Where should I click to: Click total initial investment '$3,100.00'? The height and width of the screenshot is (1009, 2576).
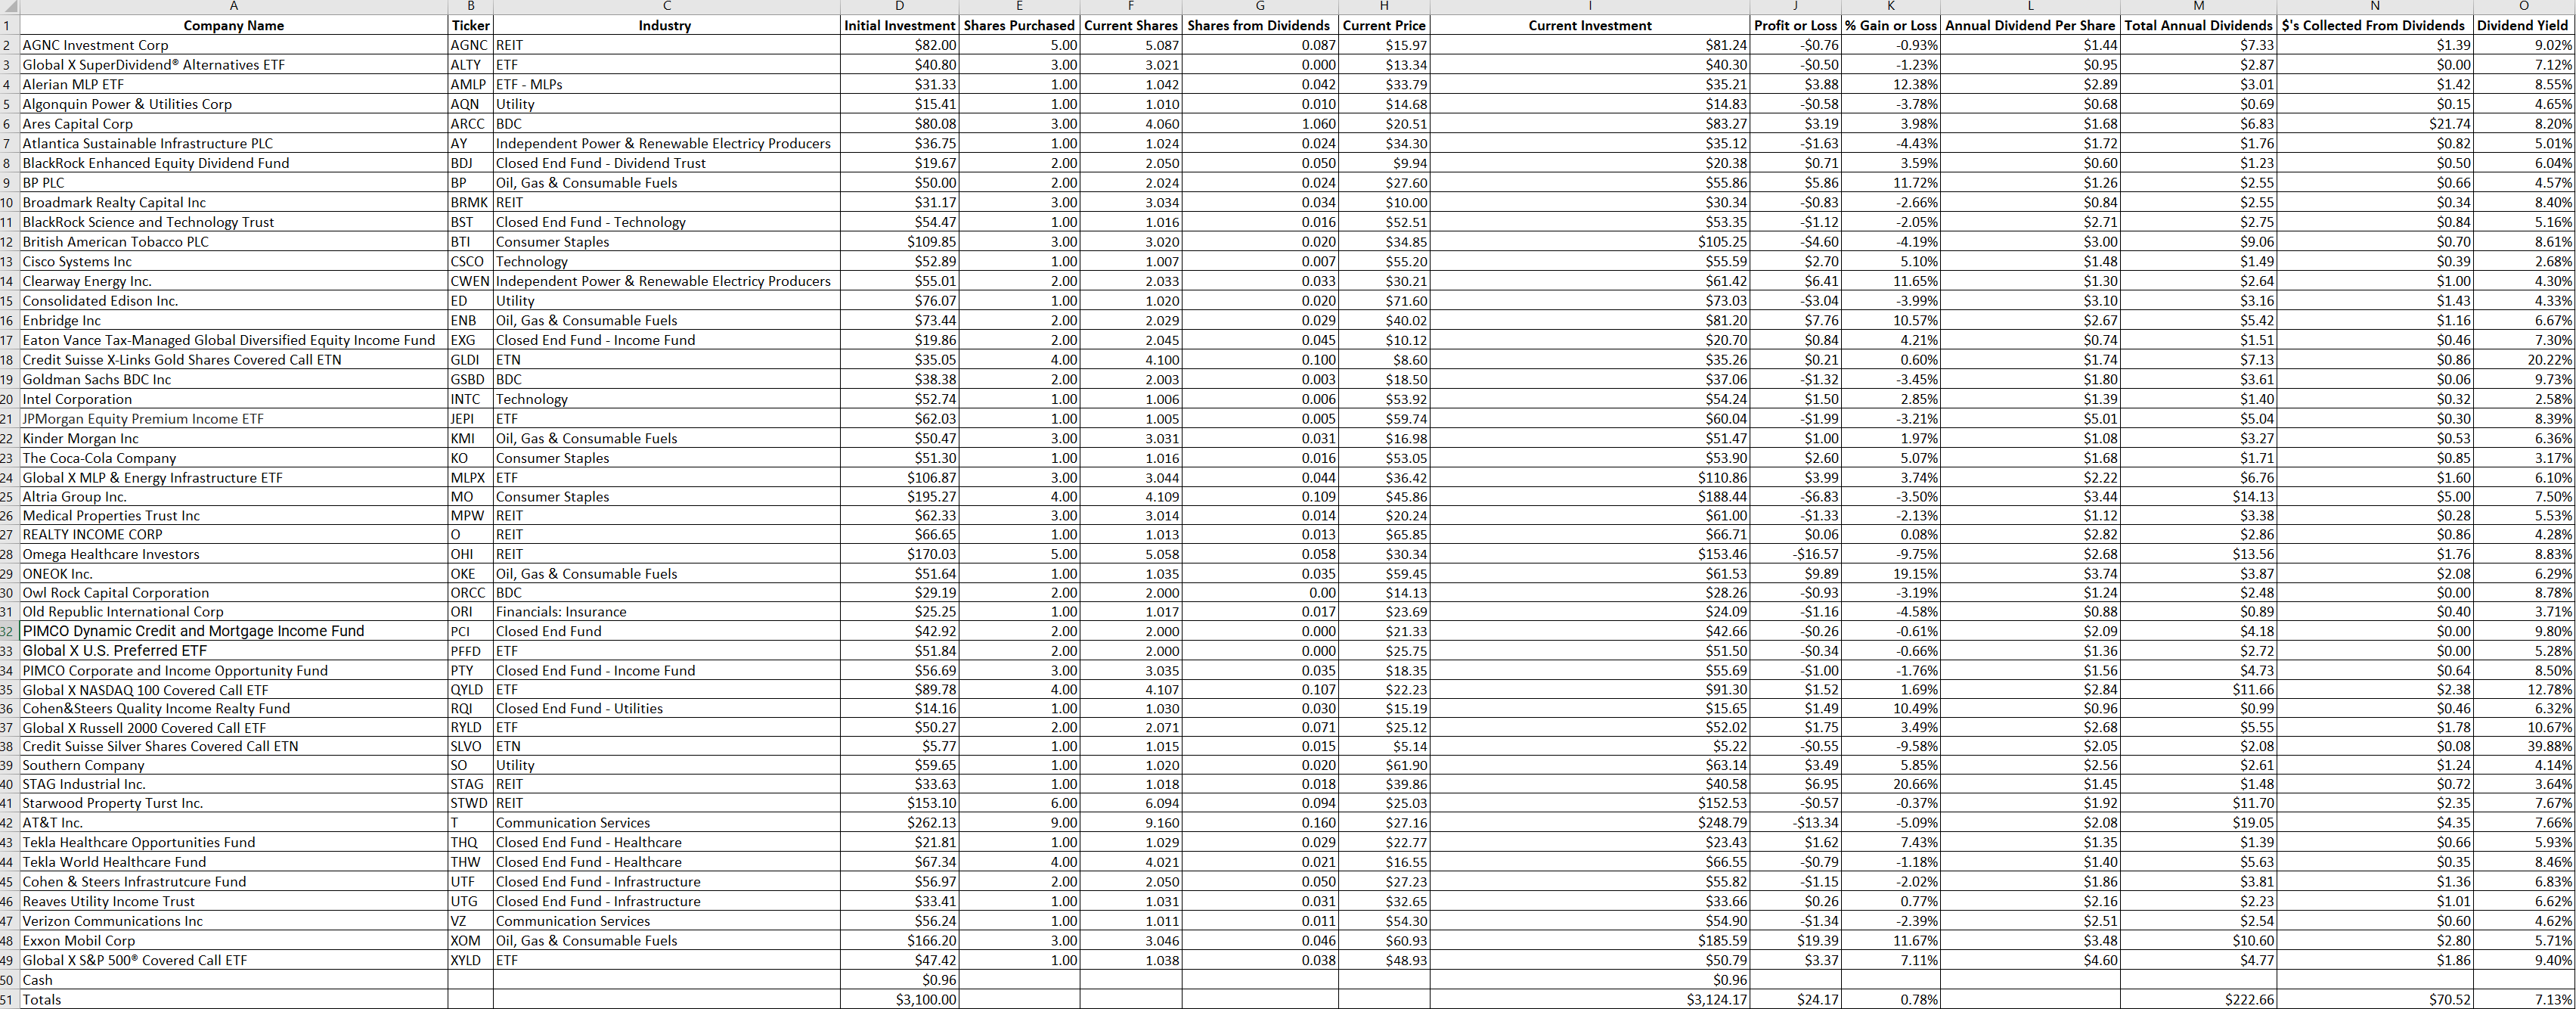900,1000
